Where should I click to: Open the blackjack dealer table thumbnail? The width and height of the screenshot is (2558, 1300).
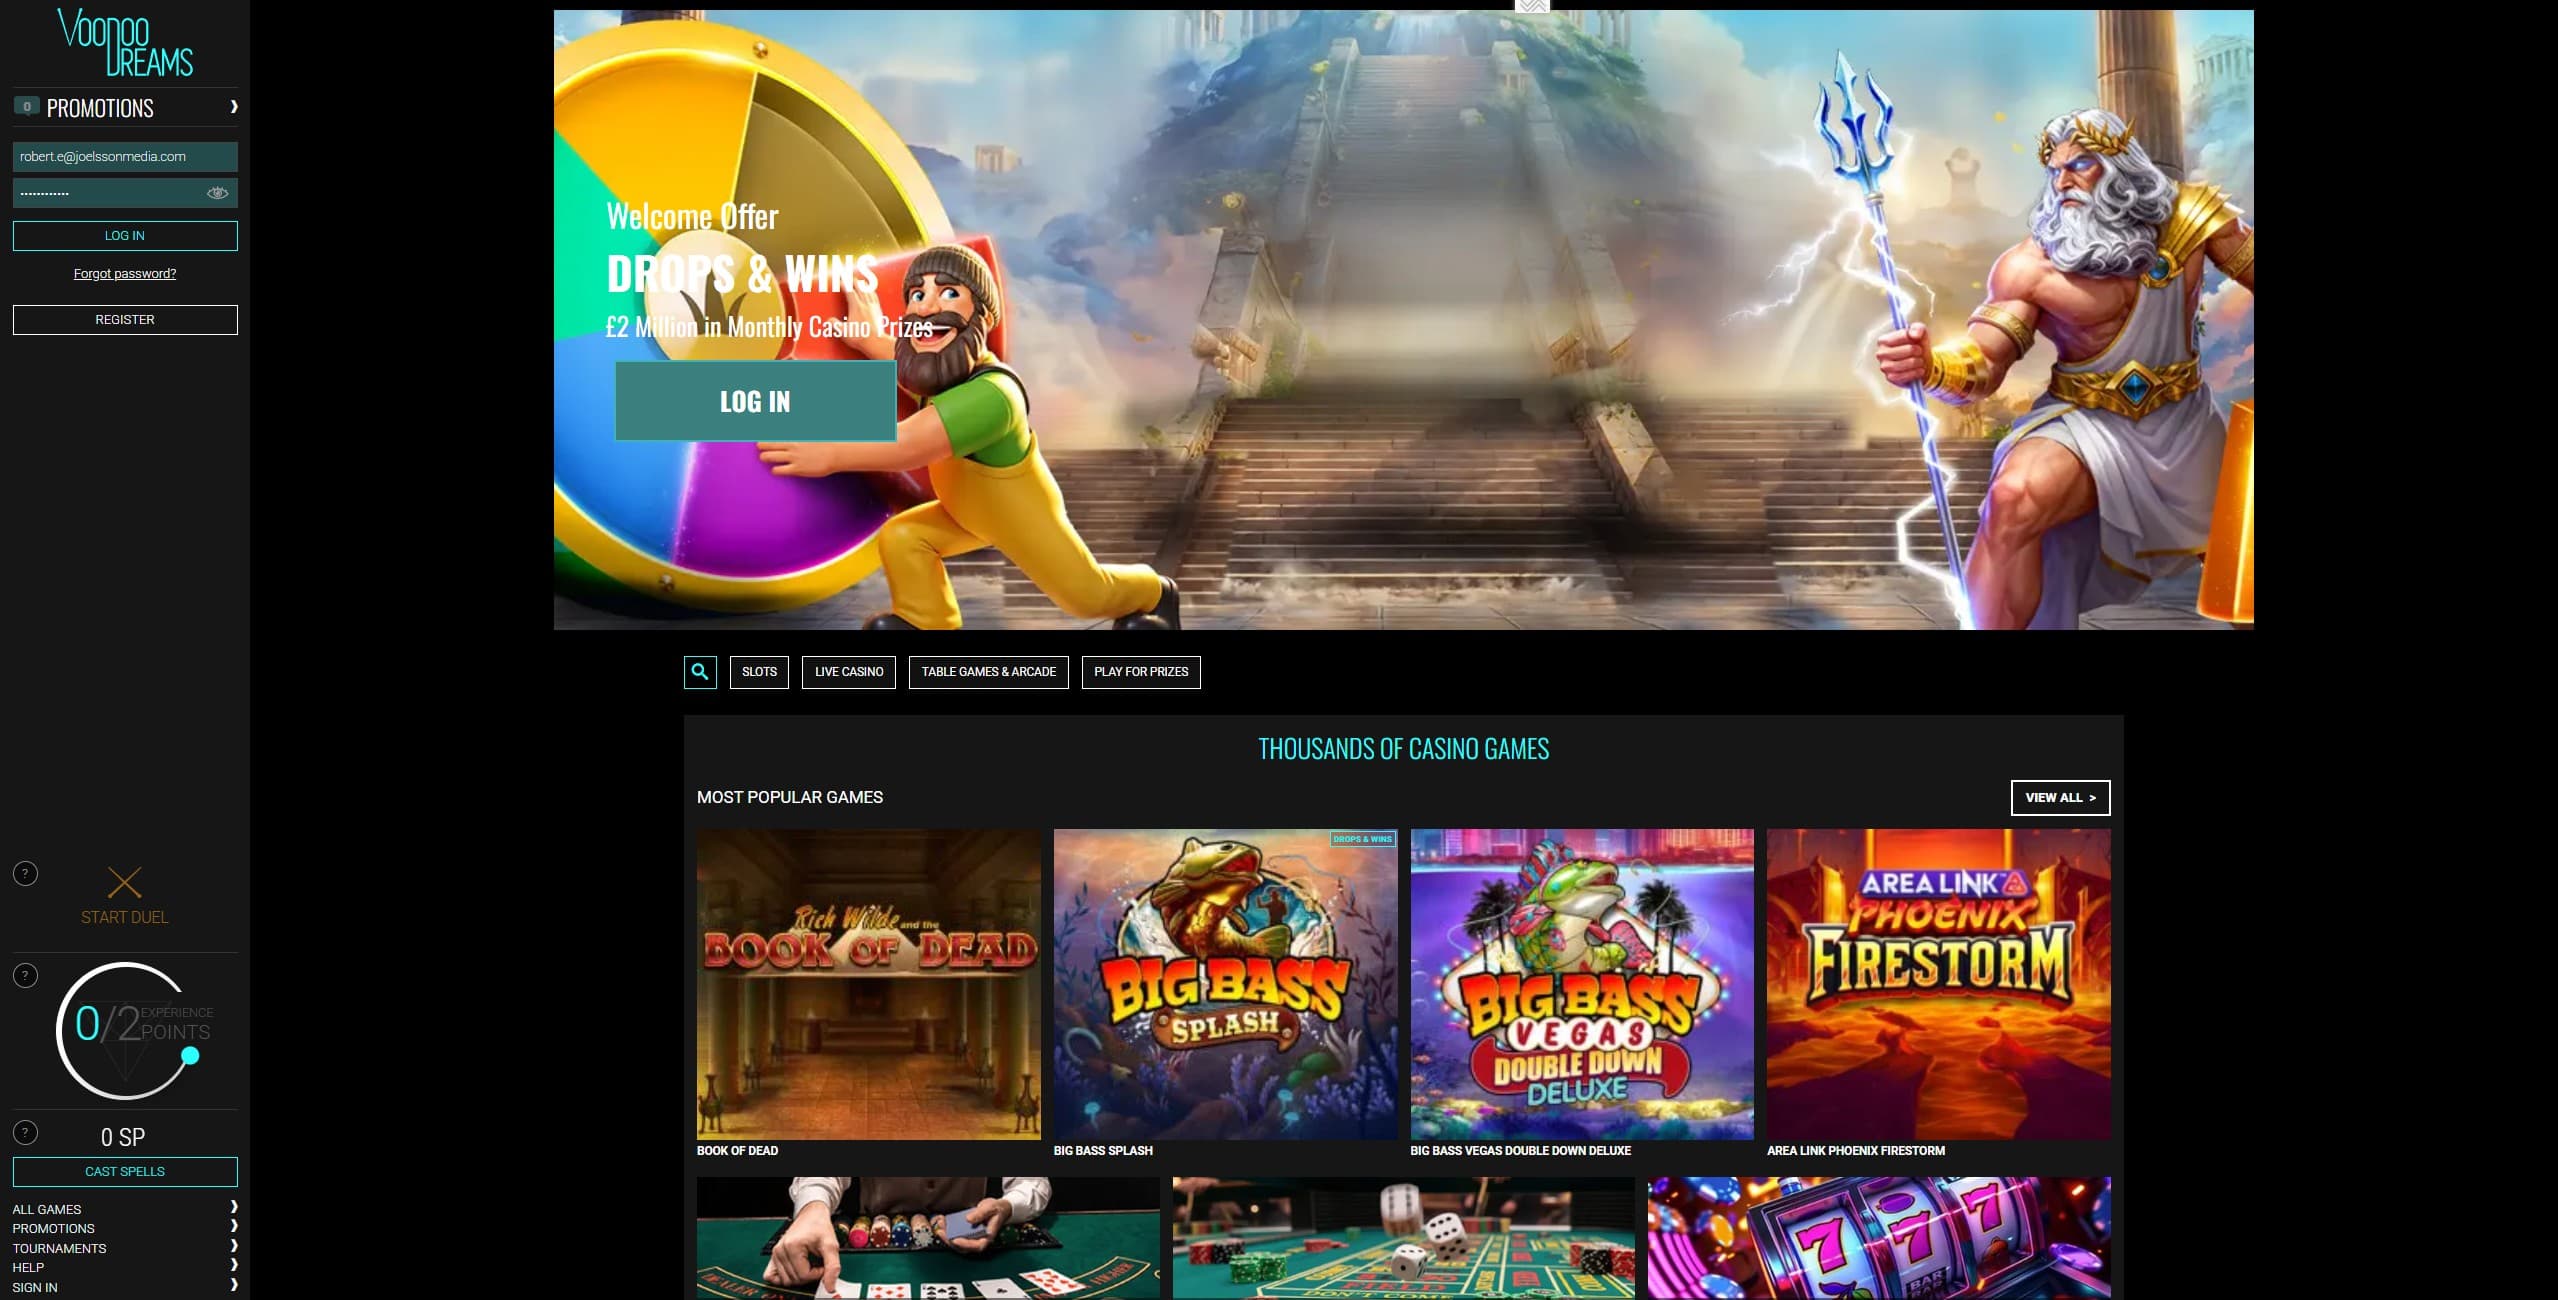(928, 1238)
